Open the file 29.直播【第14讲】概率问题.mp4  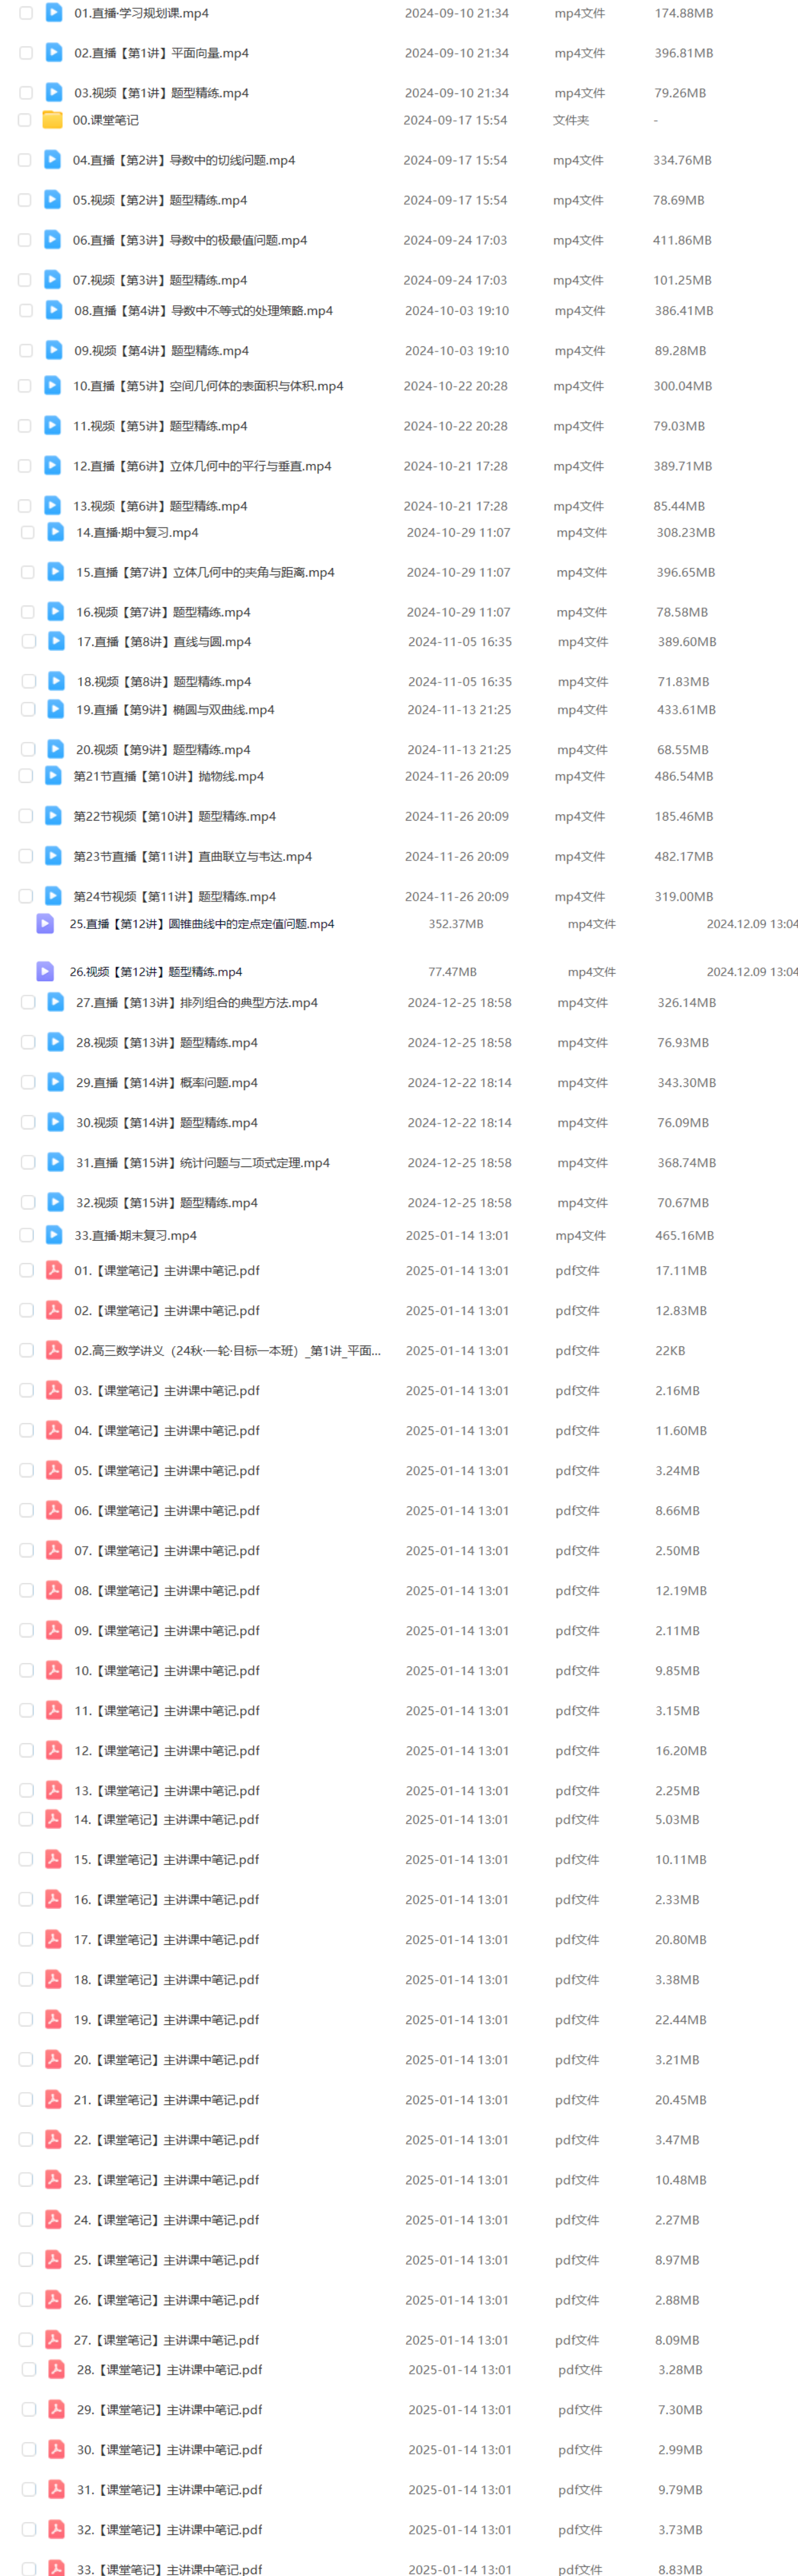pos(167,1082)
